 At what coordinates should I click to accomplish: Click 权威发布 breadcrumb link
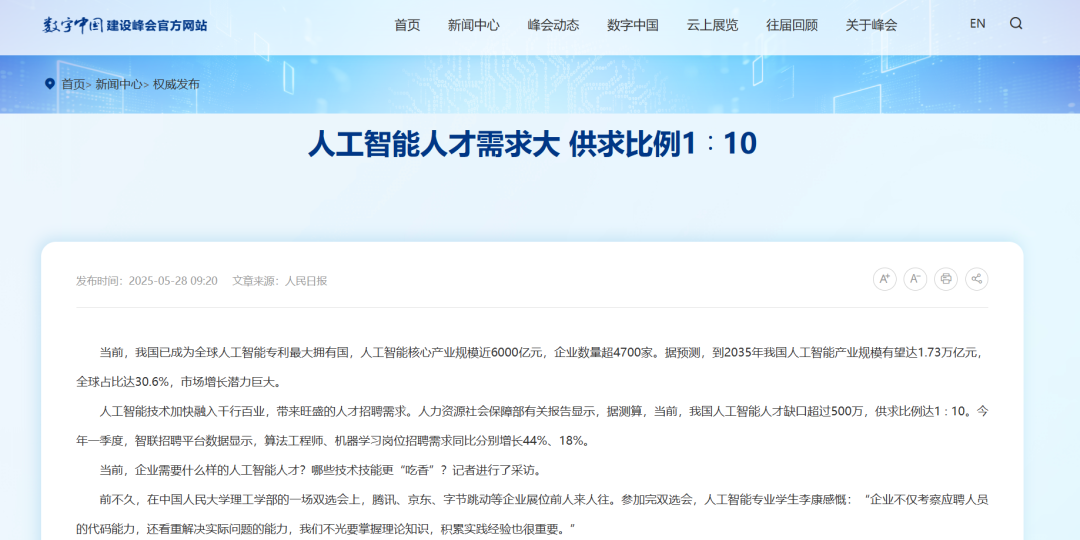click(x=176, y=84)
